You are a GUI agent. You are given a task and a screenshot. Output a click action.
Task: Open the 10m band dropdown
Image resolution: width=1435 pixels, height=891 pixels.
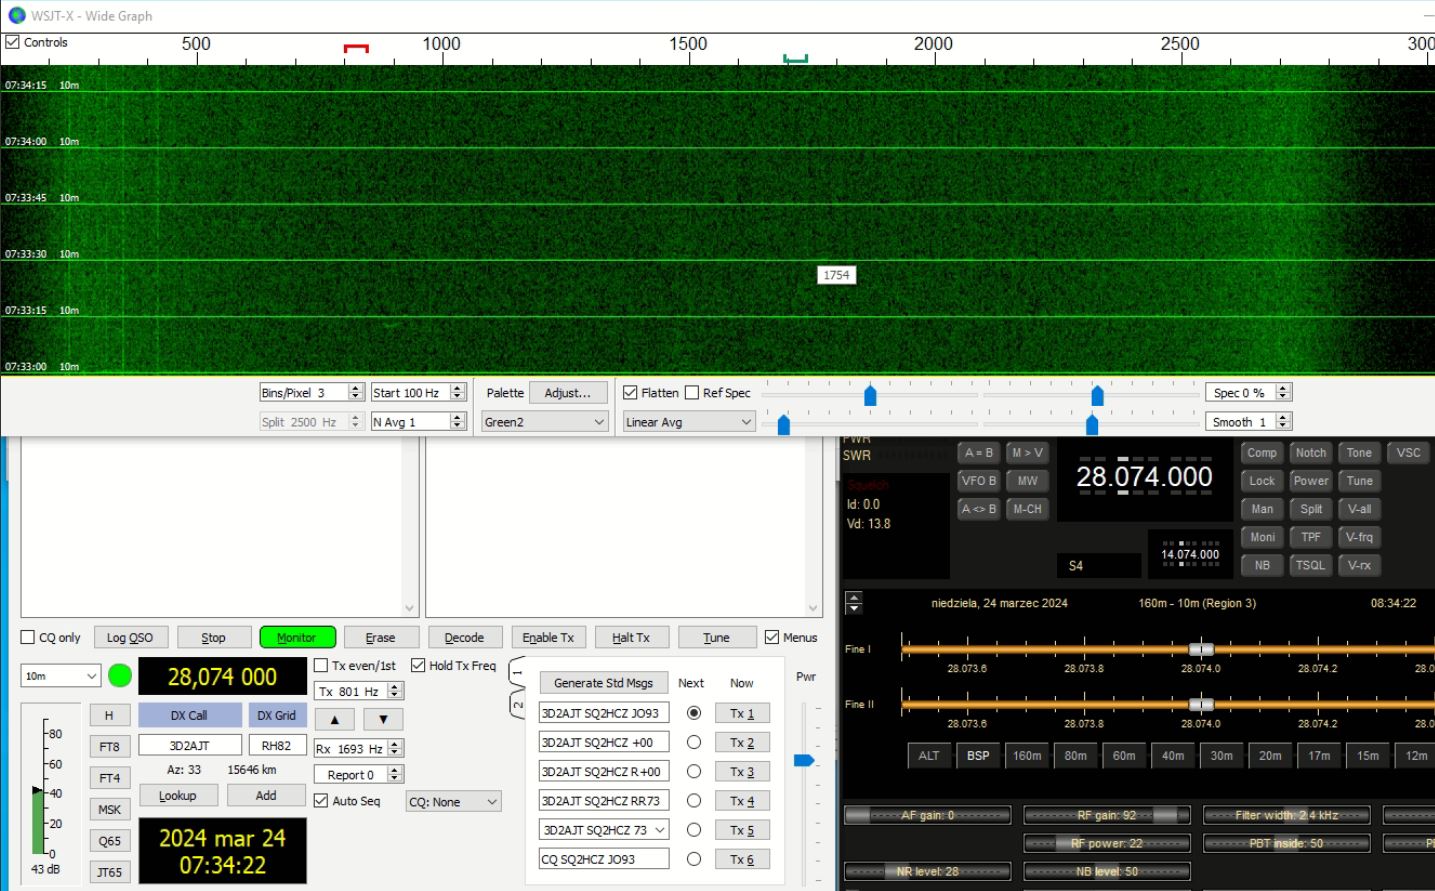61,676
